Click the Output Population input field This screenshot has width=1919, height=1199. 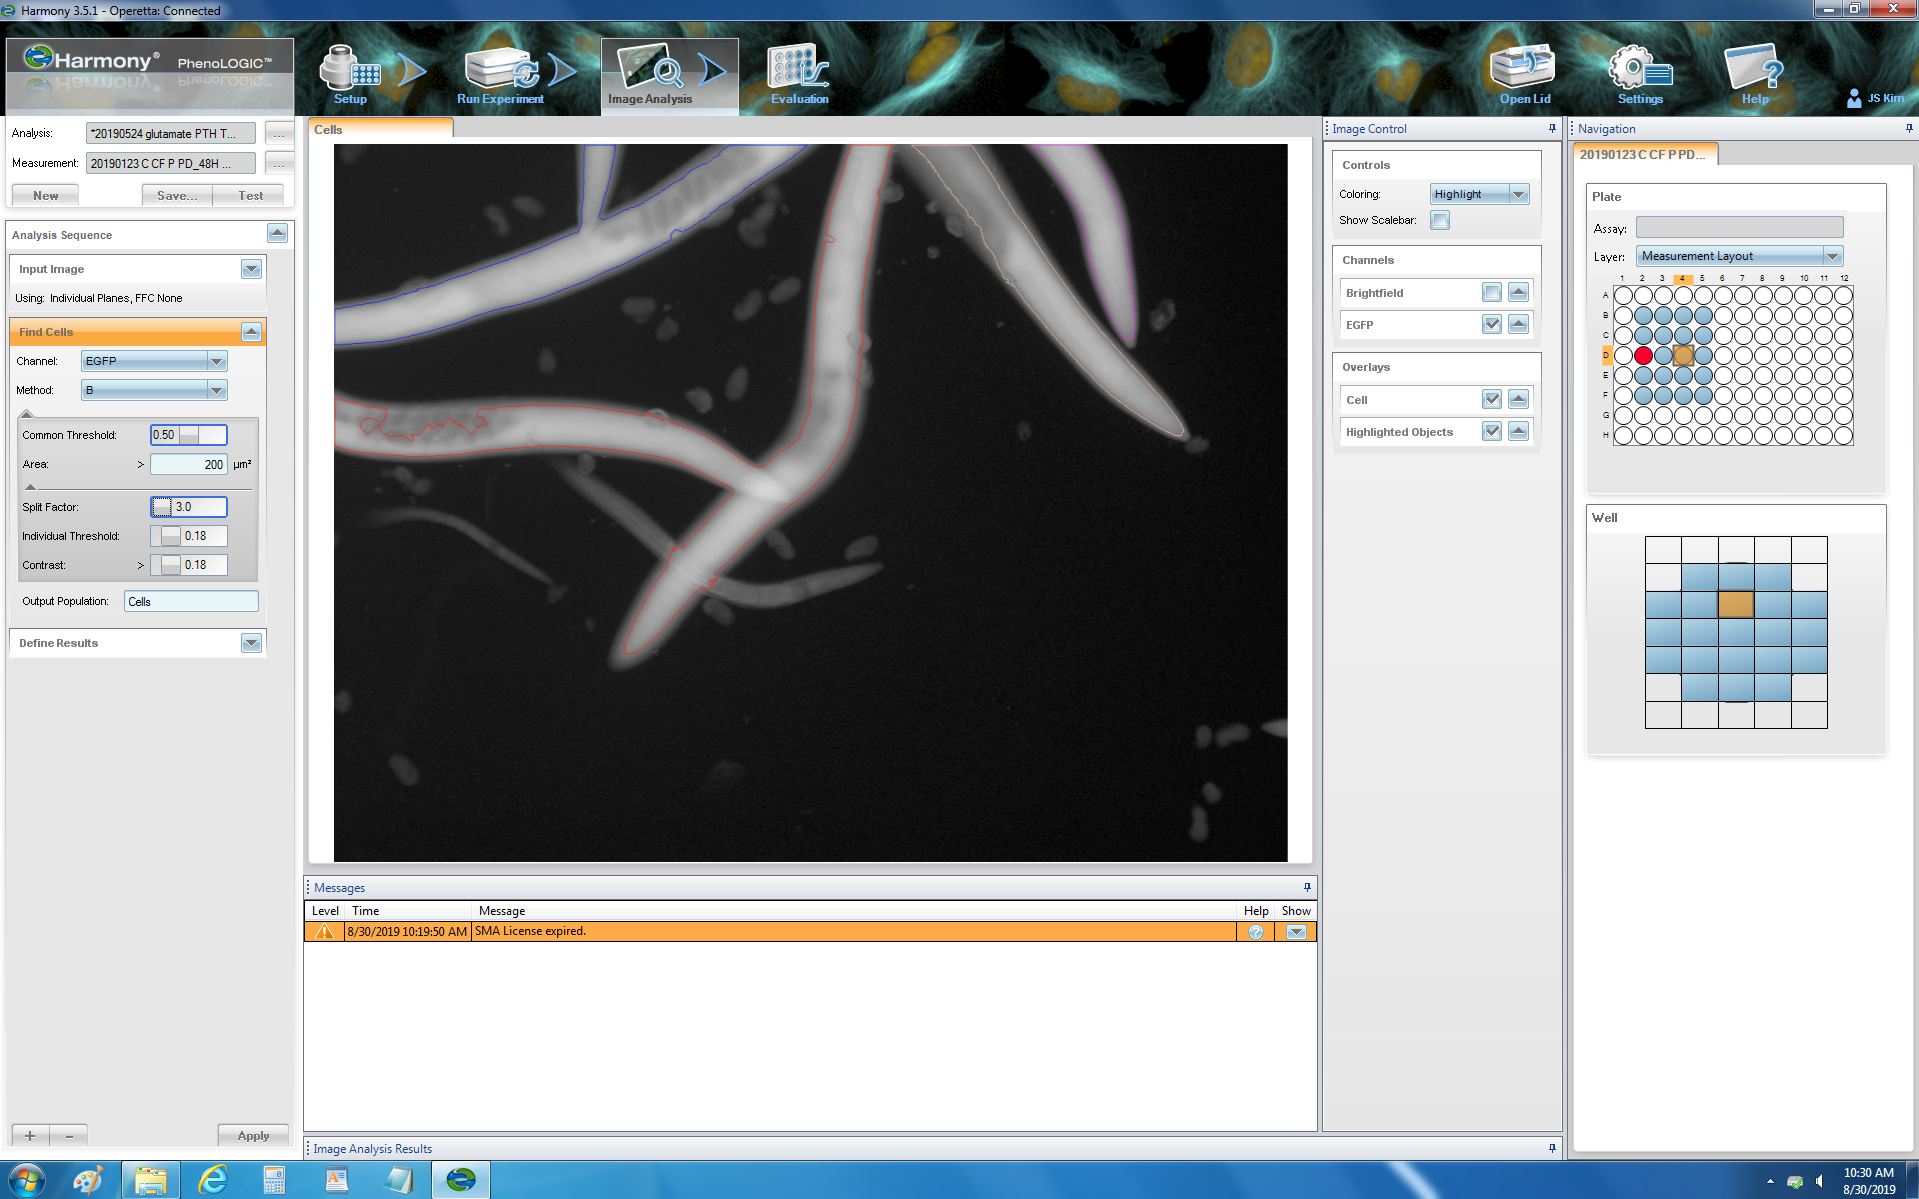(190, 601)
